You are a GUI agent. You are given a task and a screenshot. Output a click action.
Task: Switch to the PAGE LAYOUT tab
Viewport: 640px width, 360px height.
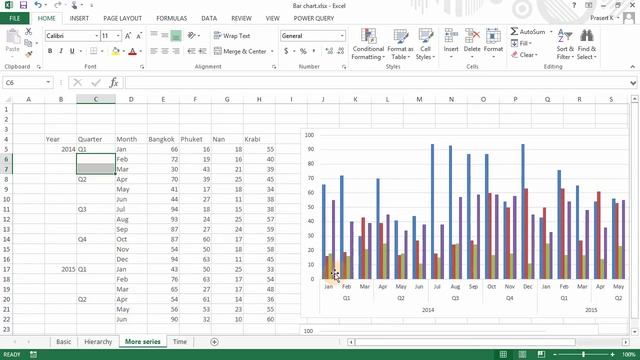pos(122,18)
